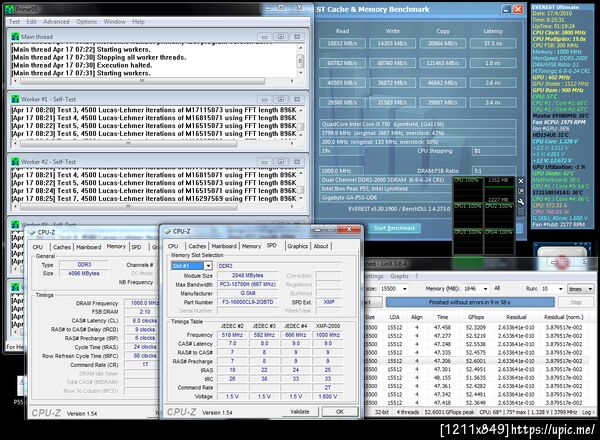600x440 pixels.
Task: Restore the Worker #1 Self-Test window
Action: [x=280, y=99]
